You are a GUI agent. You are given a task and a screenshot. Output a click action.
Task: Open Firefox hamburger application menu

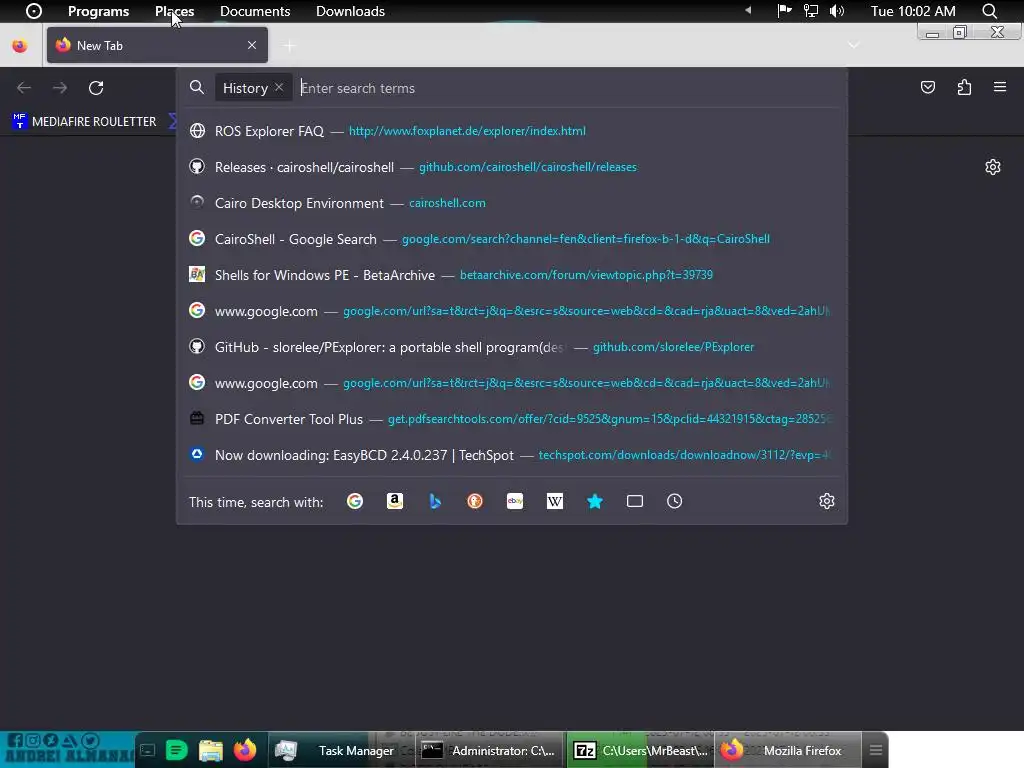point(1000,87)
